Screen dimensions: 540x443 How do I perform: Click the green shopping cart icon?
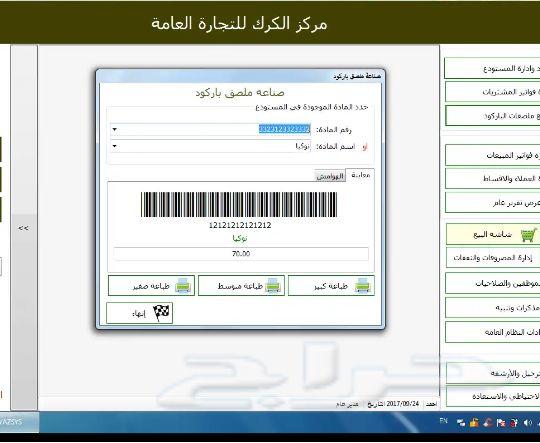point(528,235)
